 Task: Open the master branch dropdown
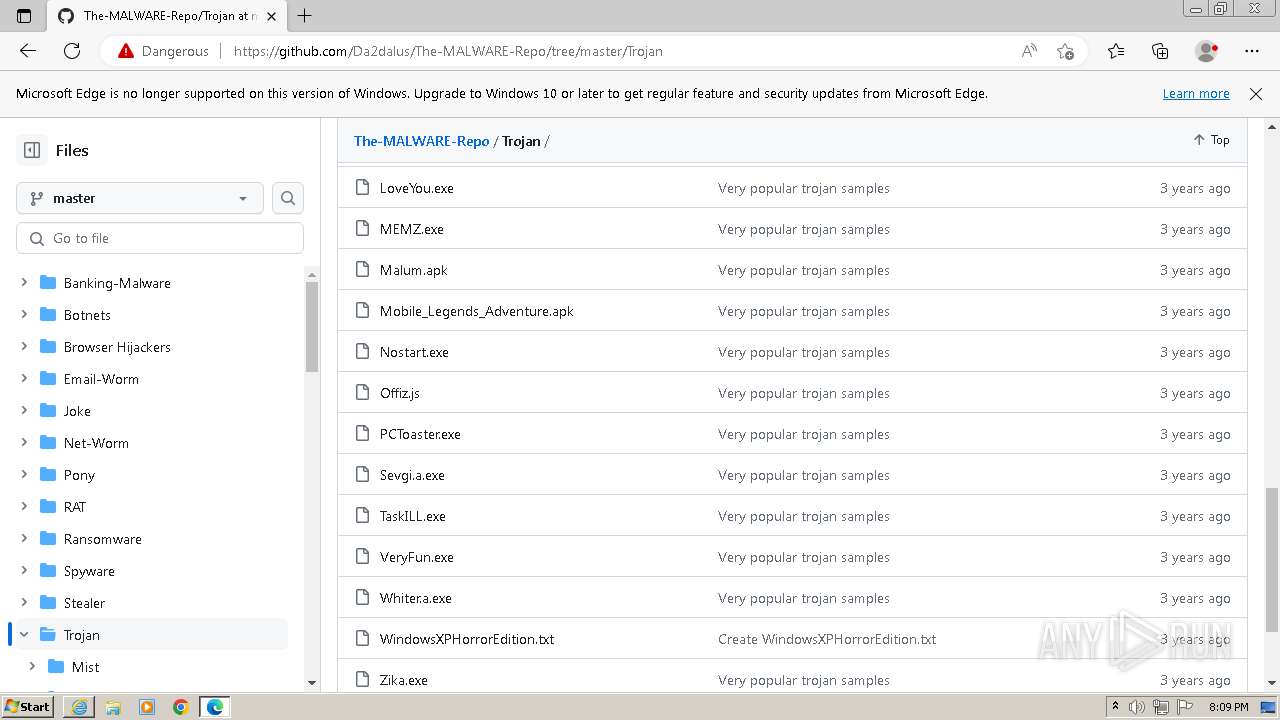click(140, 198)
